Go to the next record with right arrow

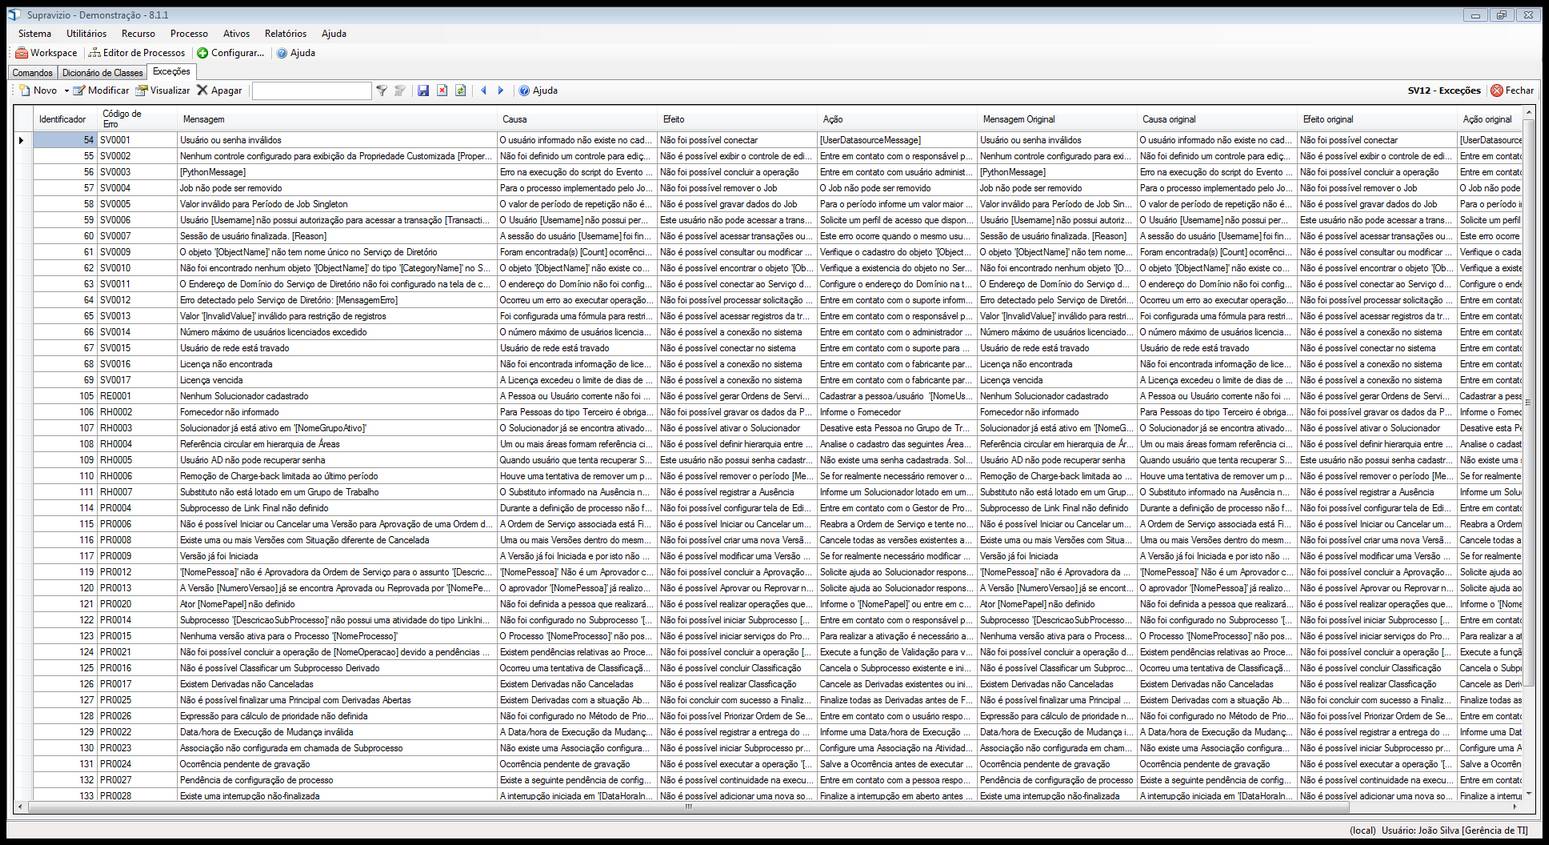click(x=501, y=90)
